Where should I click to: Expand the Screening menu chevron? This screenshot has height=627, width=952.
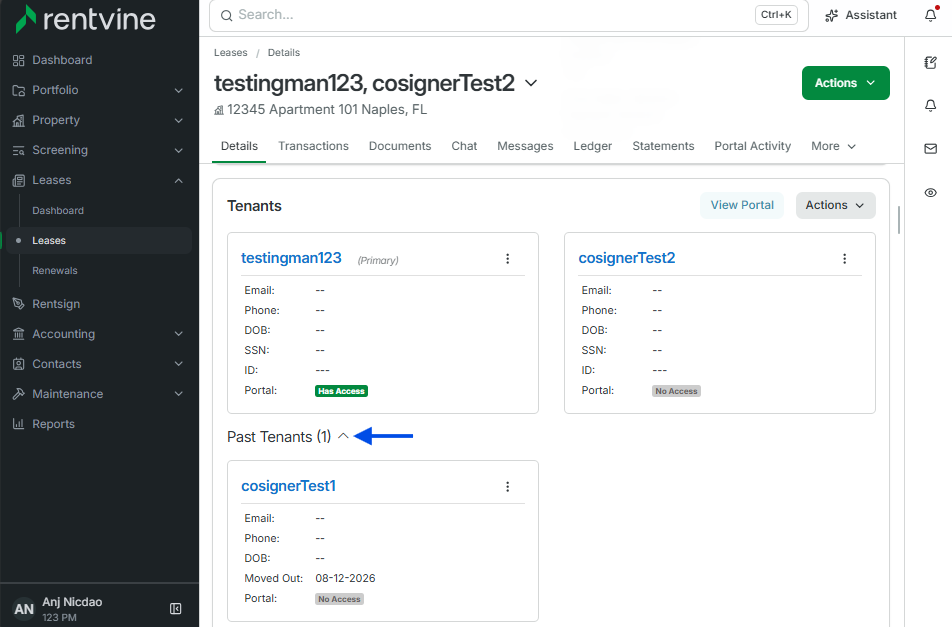click(x=178, y=151)
